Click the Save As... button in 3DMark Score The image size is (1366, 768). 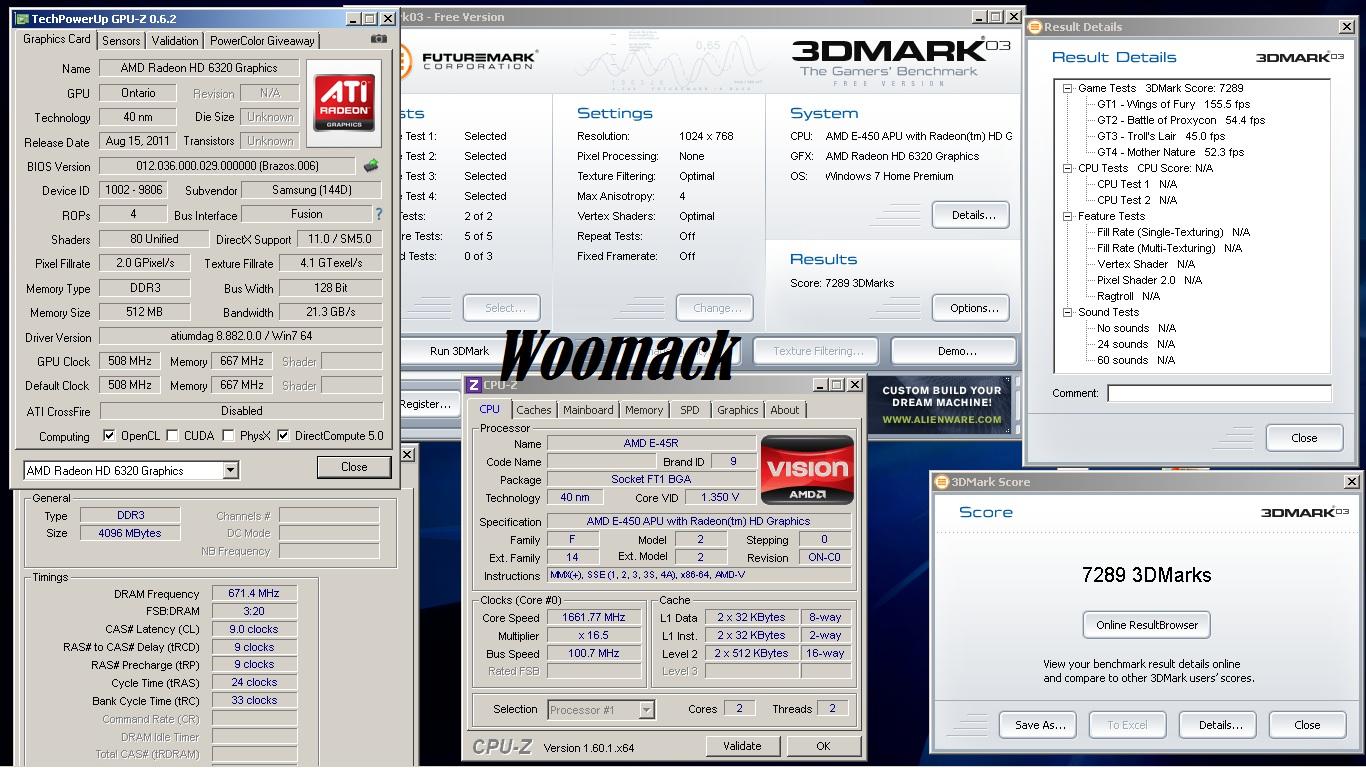coord(1040,725)
